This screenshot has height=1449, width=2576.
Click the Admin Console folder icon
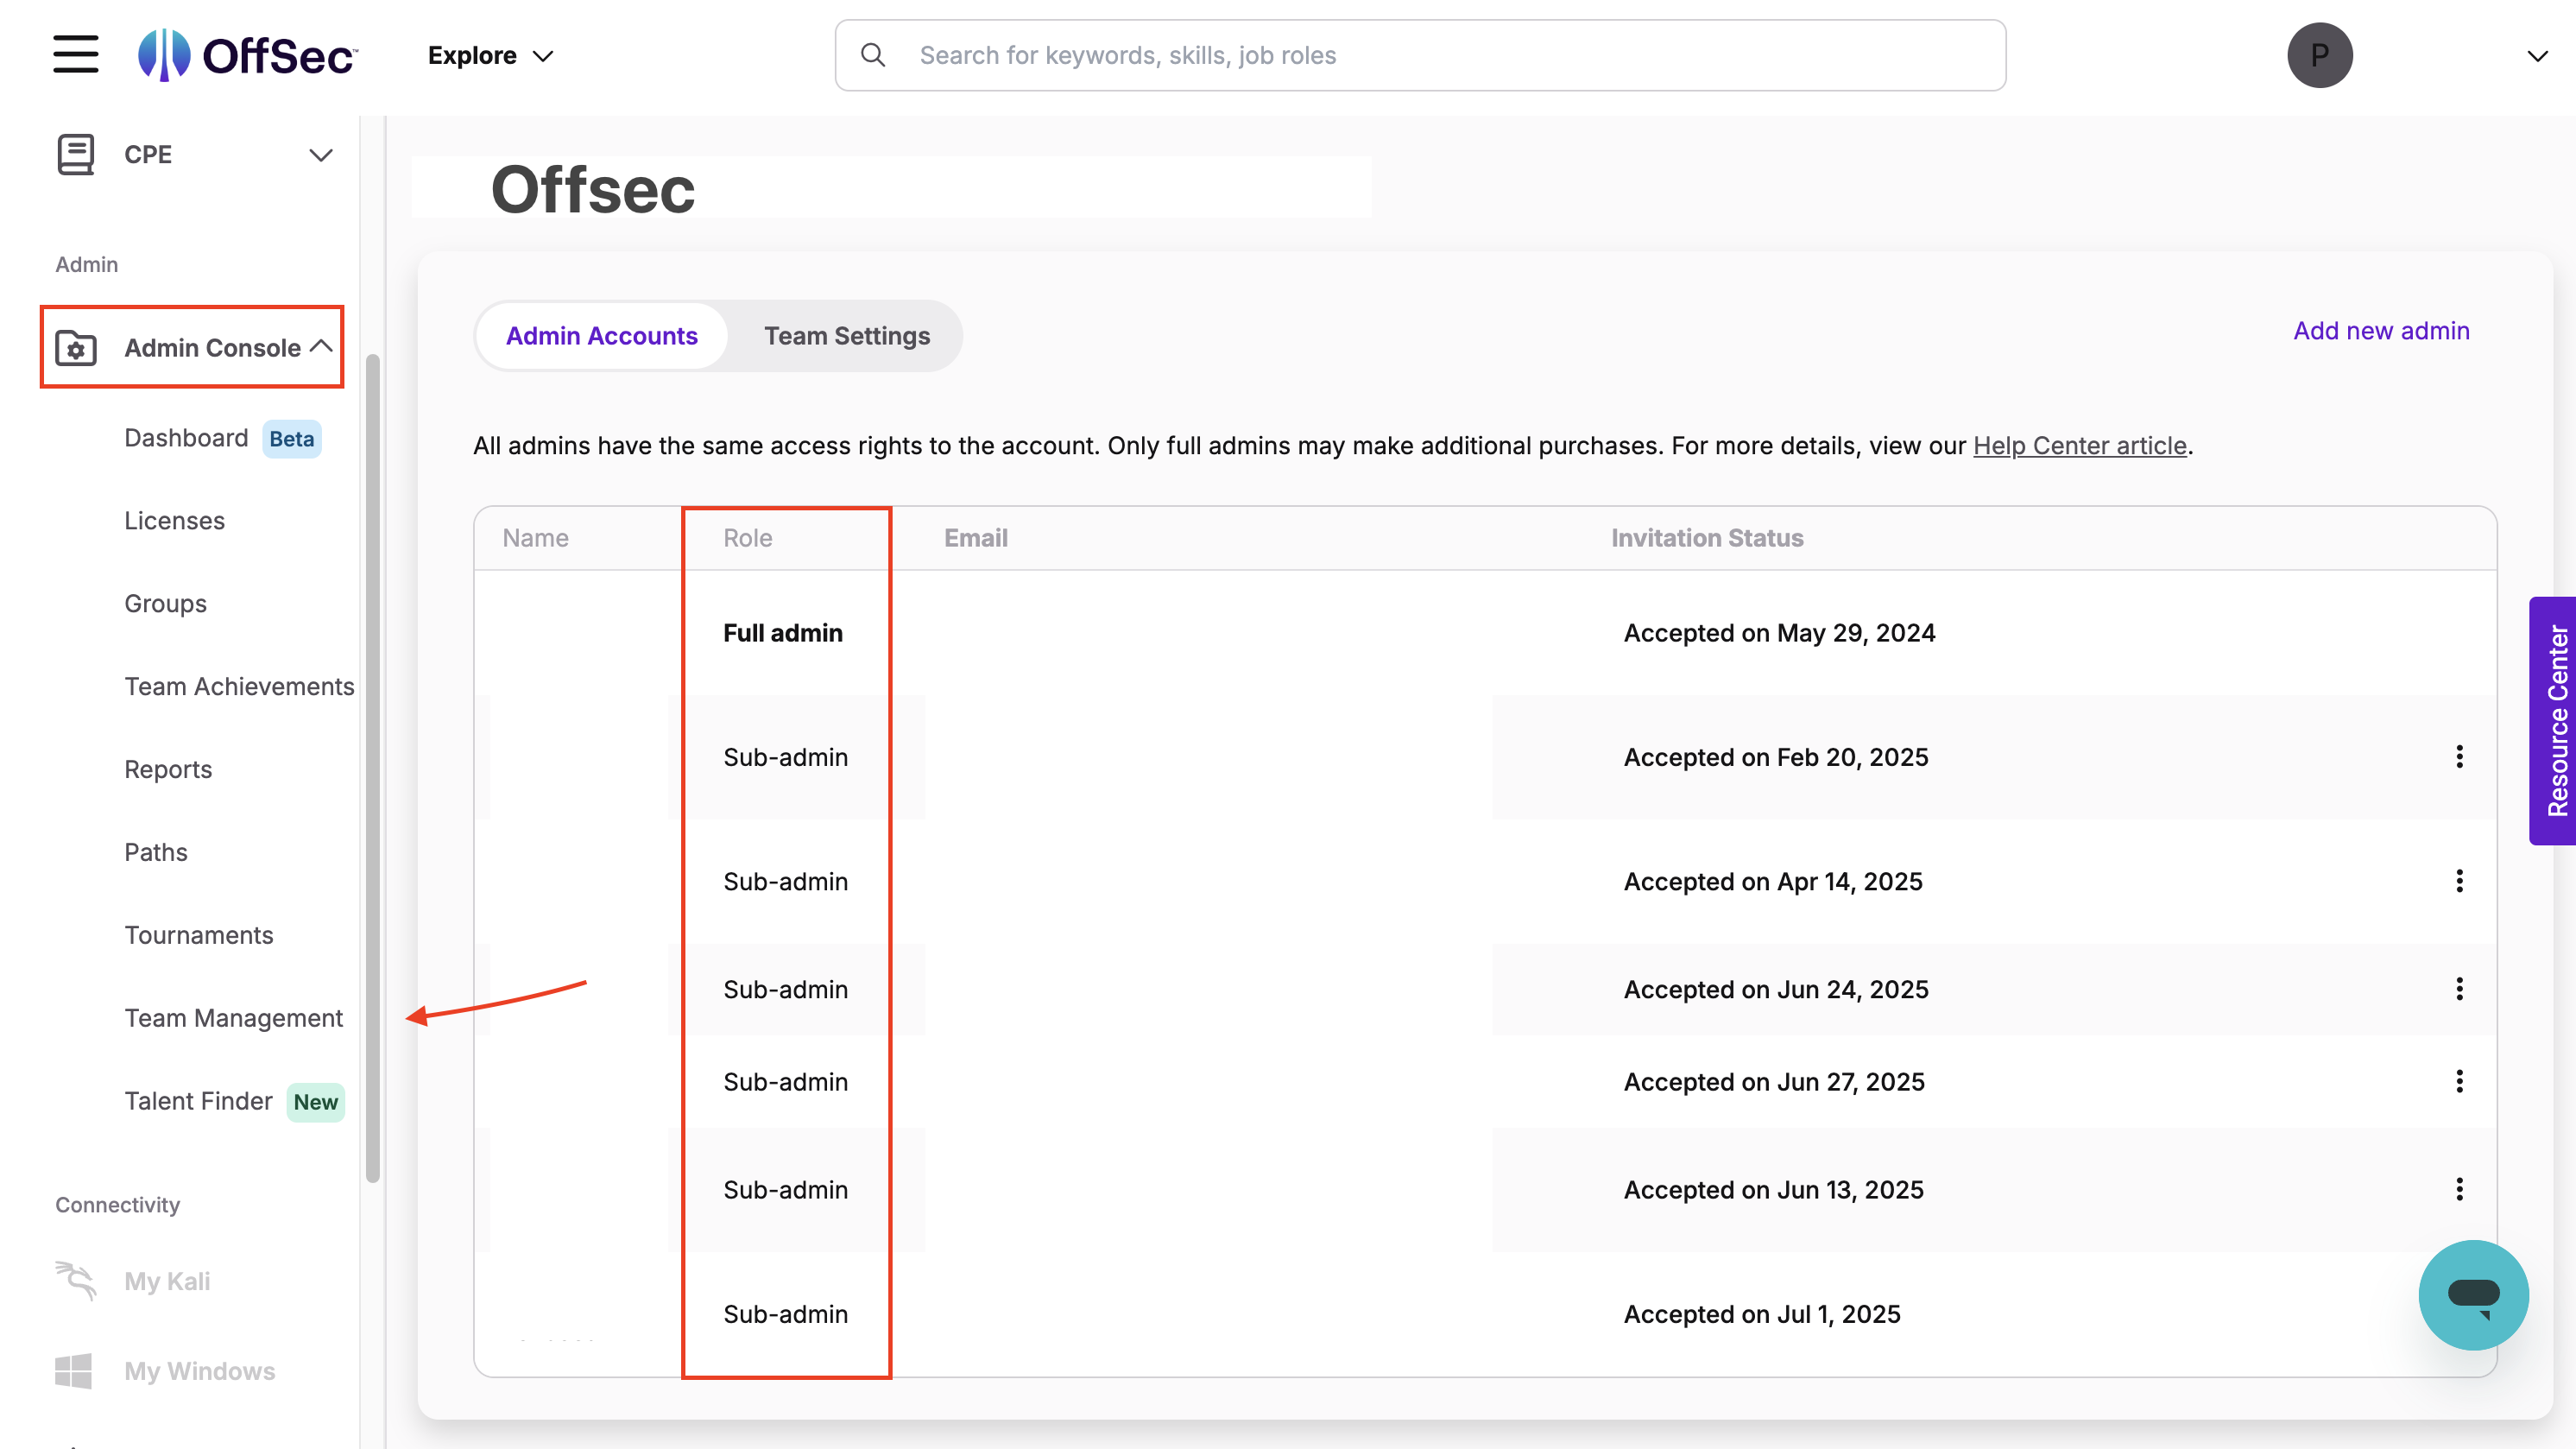coord(76,348)
